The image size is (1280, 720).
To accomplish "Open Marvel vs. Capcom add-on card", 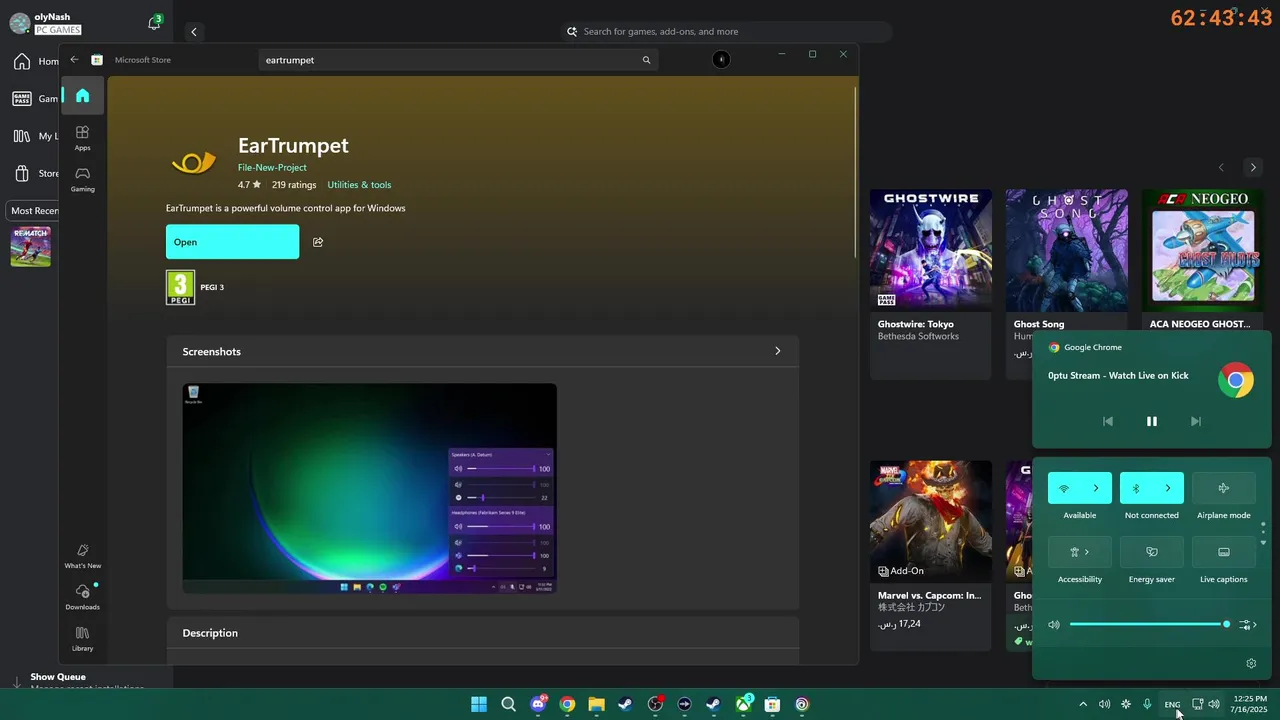I will pos(930,556).
